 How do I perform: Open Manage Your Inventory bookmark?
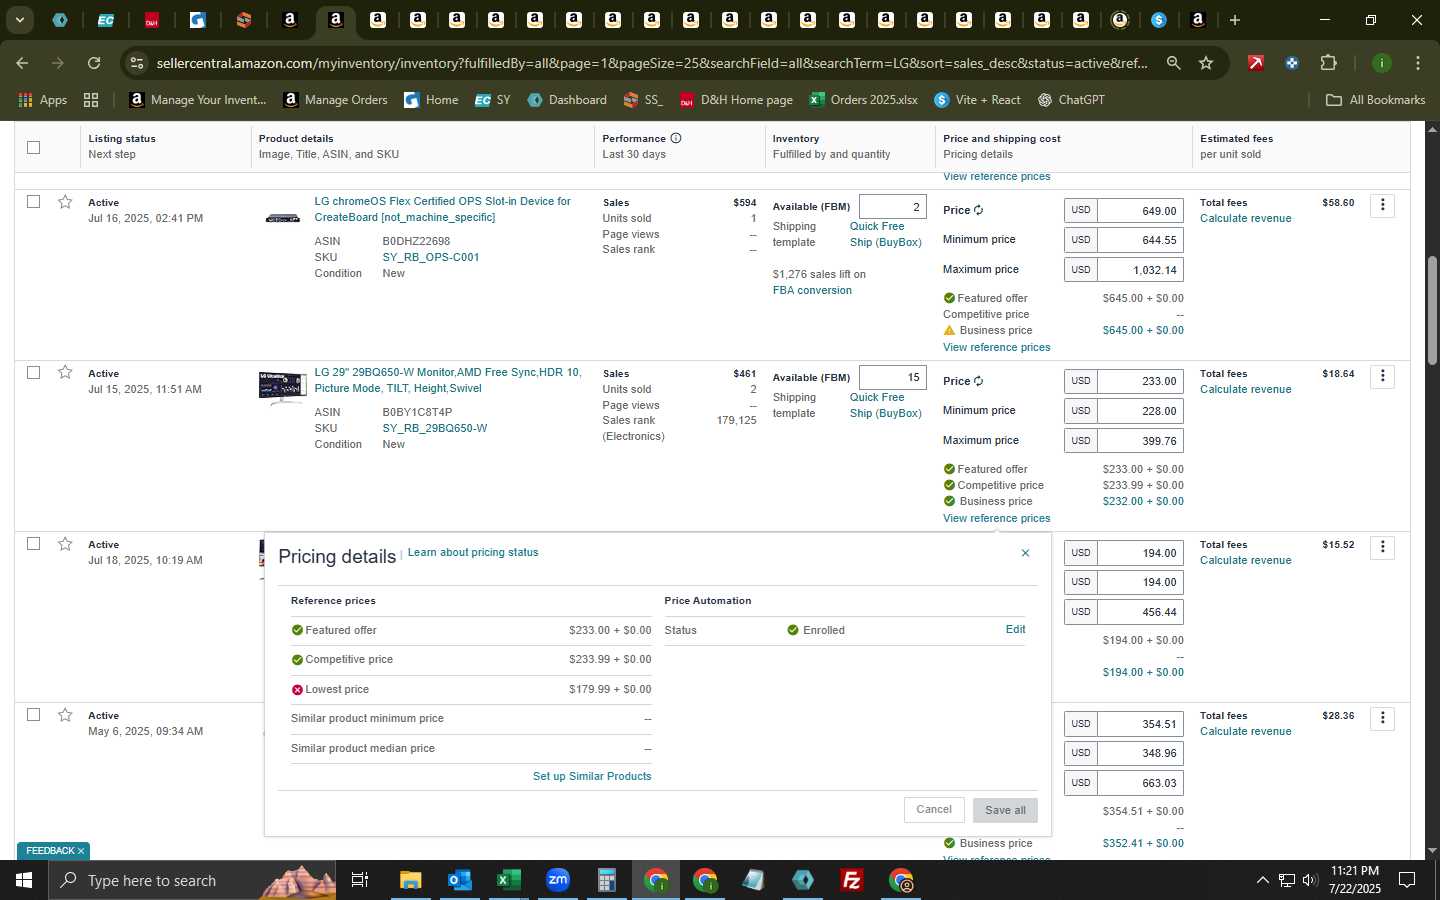point(198,100)
